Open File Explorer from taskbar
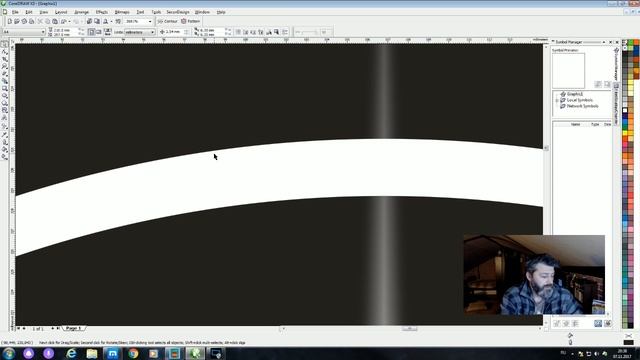The height and width of the screenshot is (360, 640). (92, 353)
